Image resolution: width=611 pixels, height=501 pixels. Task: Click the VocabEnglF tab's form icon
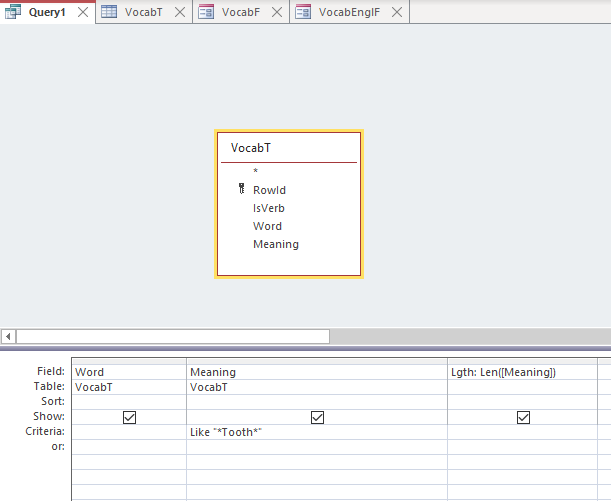tap(303, 12)
